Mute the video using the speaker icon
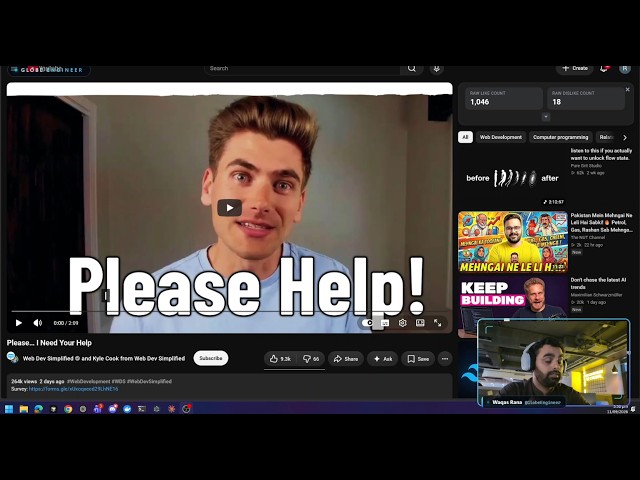The image size is (640, 480). click(x=38, y=323)
